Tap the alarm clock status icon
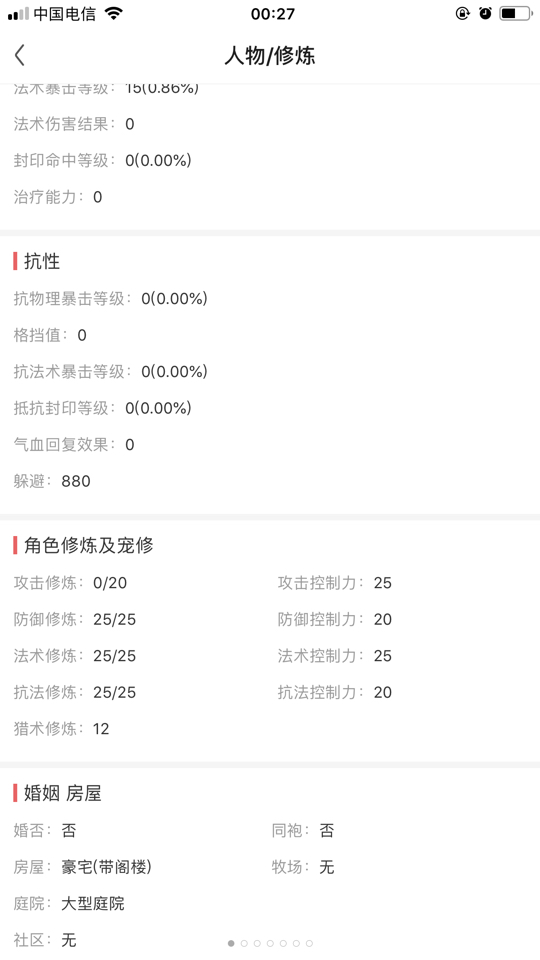 pyautogui.click(x=486, y=13)
